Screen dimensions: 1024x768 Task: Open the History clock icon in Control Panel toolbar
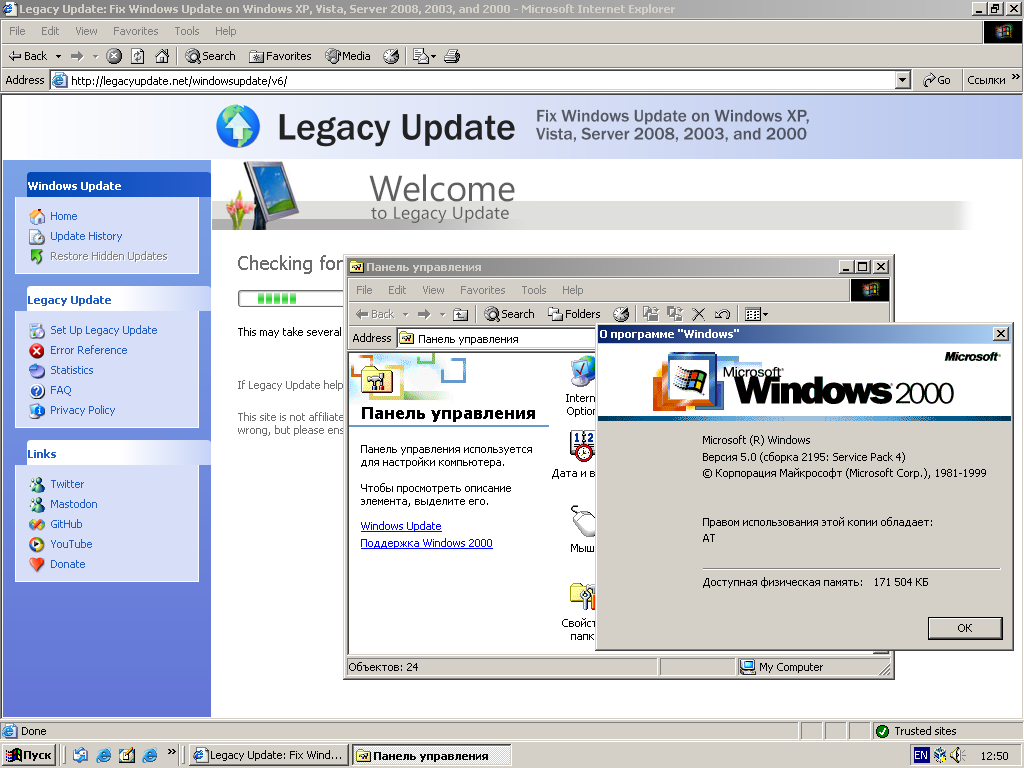(621, 313)
